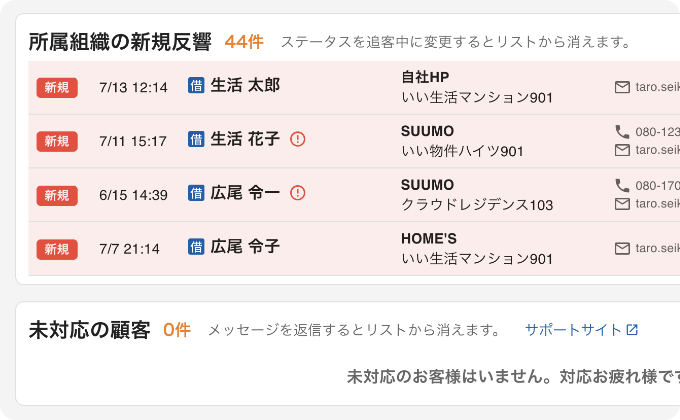The height and width of the screenshot is (420, 680).
Task: Click the 0件 count in 未対応の顧客
Action: point(177,330)
